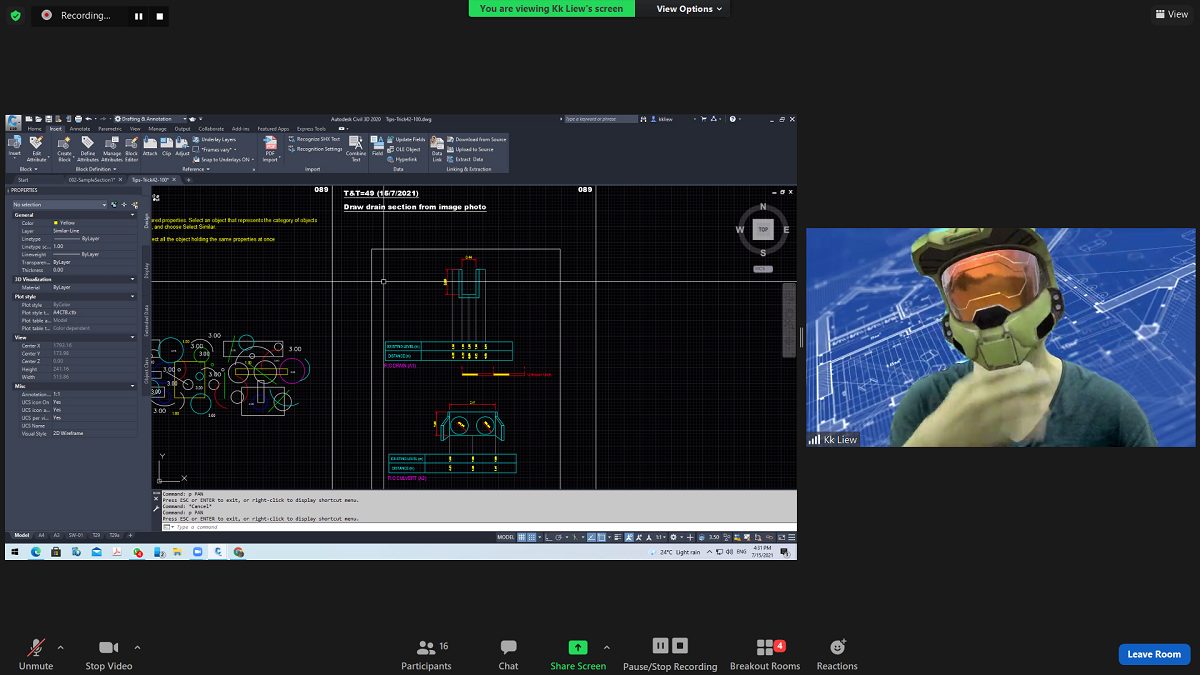Collapse the Plot style section
The height and width of the screenshot is (675, 1200).
[x=133, y=297]
